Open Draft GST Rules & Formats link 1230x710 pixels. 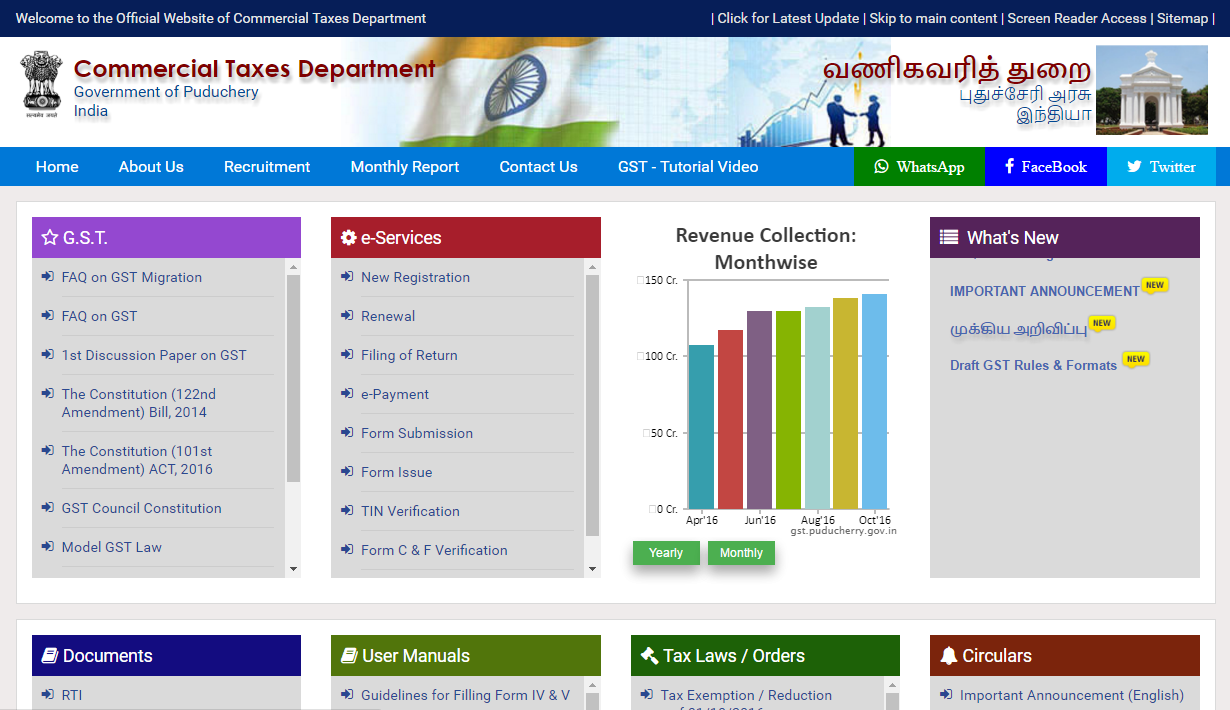(1033, 365)
